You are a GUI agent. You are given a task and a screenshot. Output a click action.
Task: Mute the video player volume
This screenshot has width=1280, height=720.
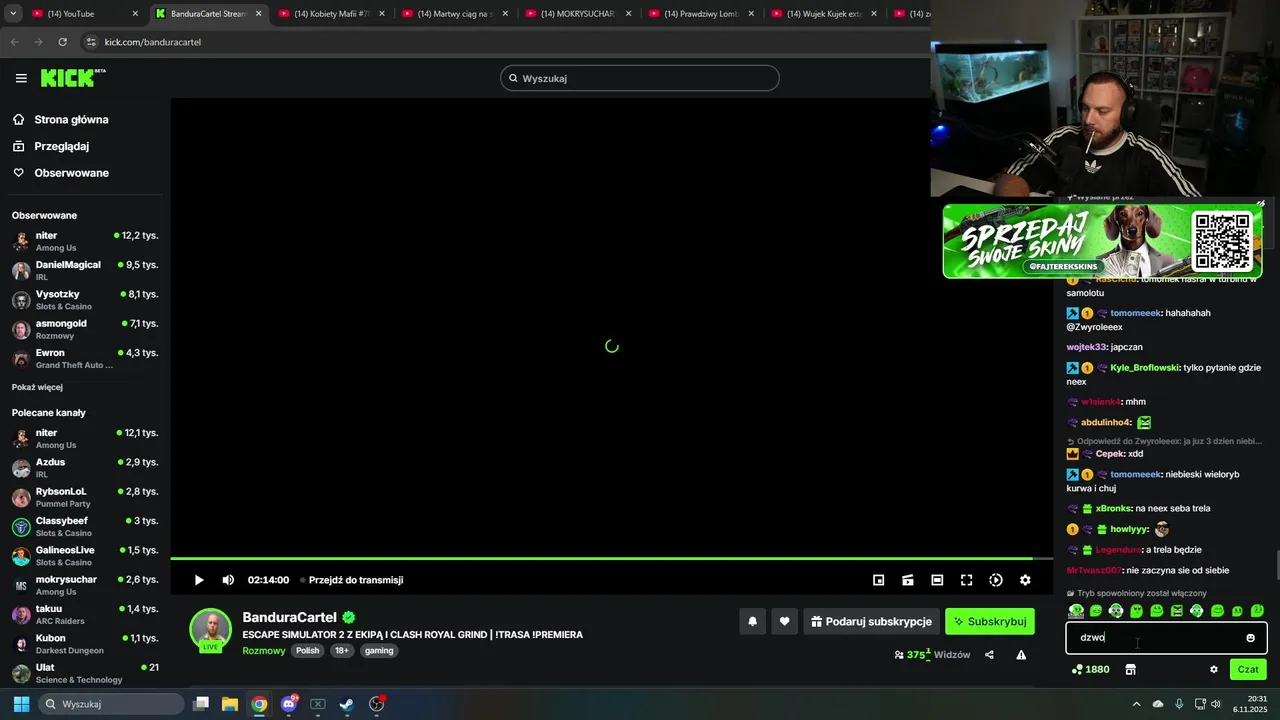pyautogui.click(x=228, y=580)
